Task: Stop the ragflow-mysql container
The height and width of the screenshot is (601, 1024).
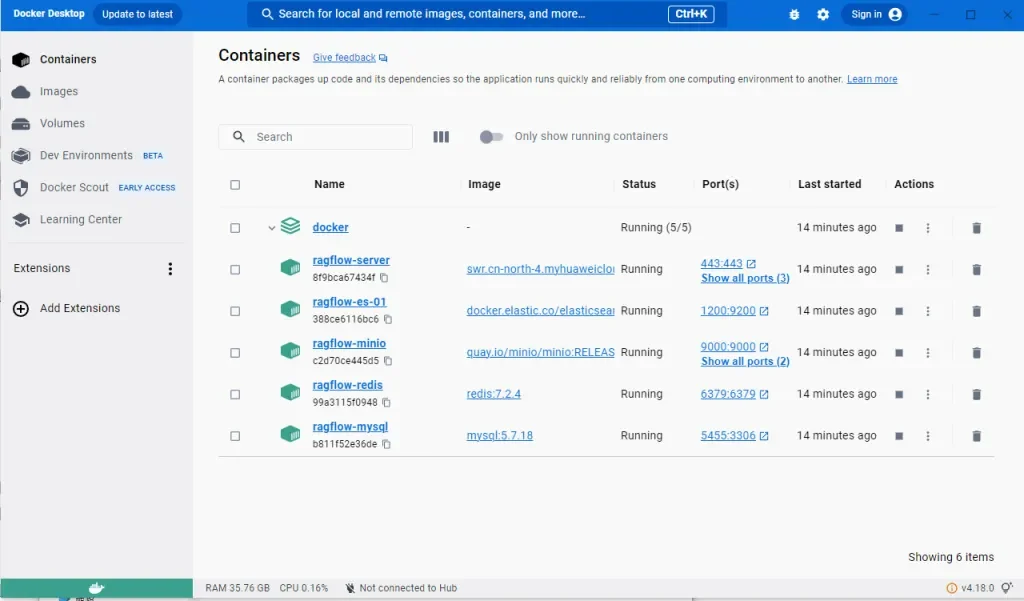Action: [899, 436]
